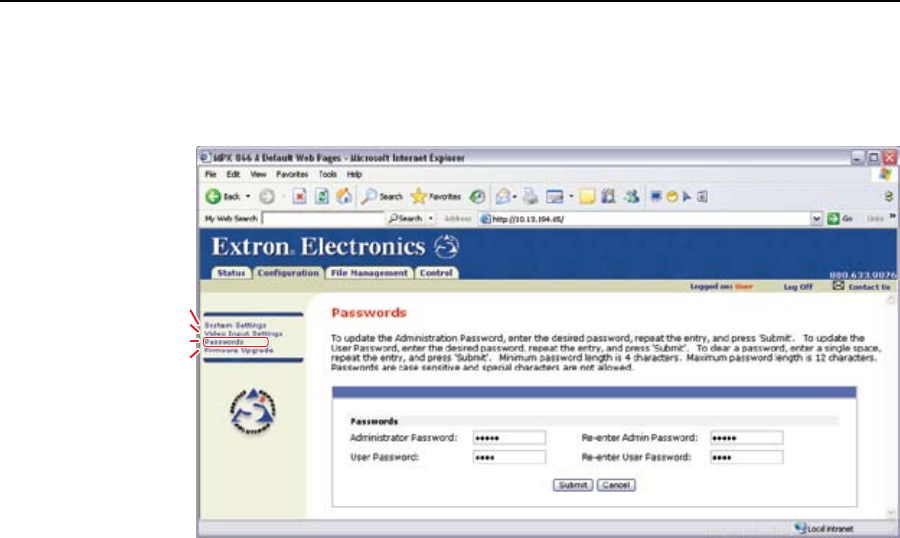Switch to the File Management tab
900x538 pixels.
pos(369,273)
